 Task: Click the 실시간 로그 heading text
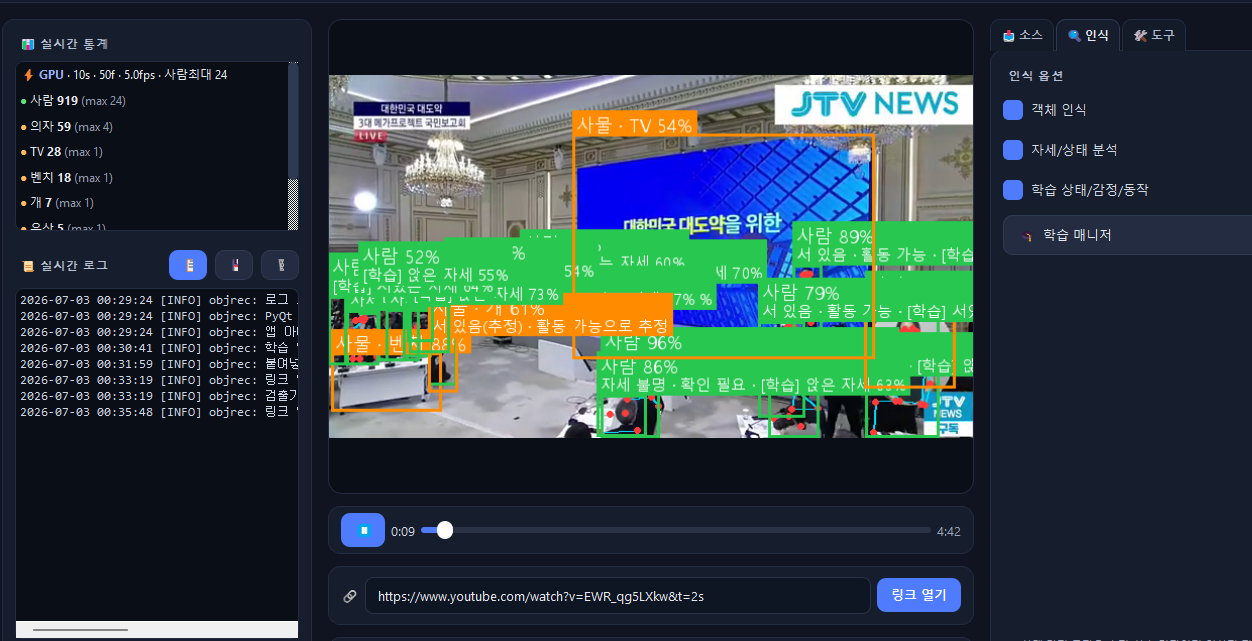74,266
